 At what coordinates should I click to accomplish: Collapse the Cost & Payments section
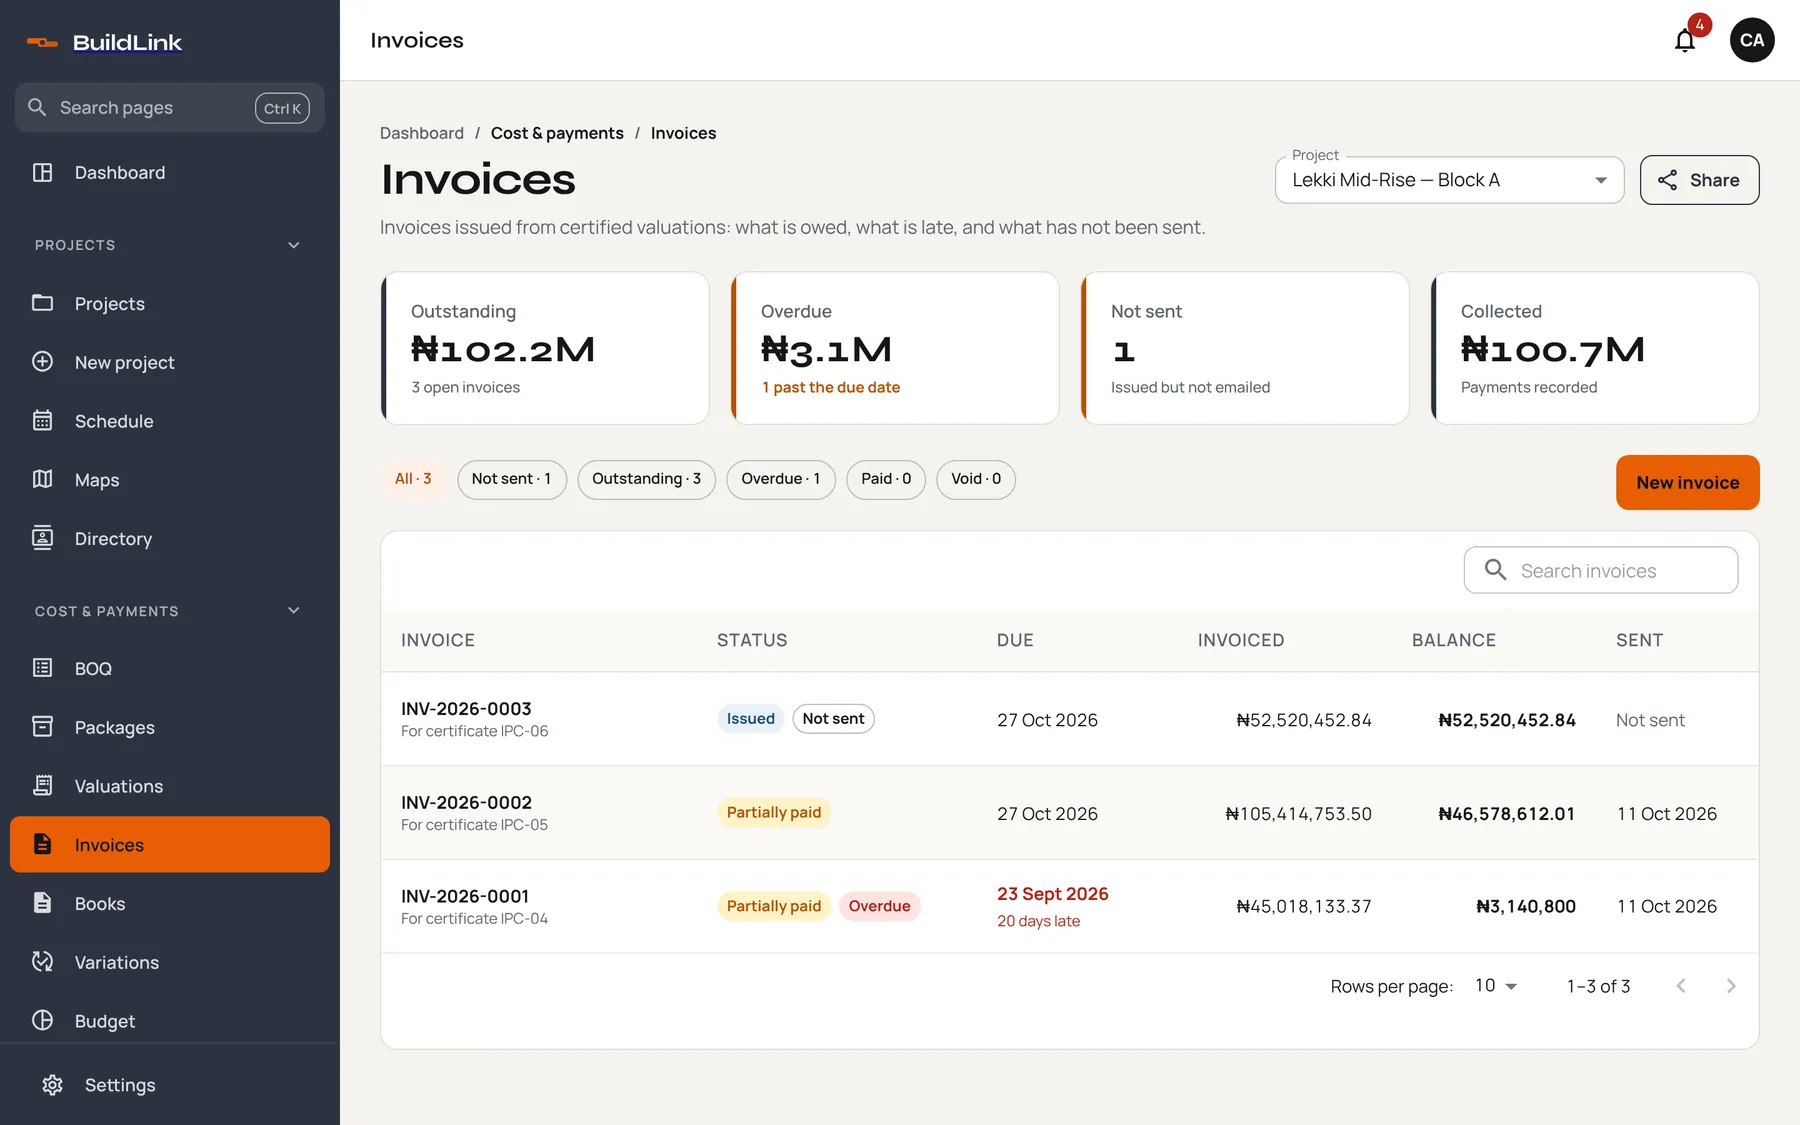click(294, 611)
